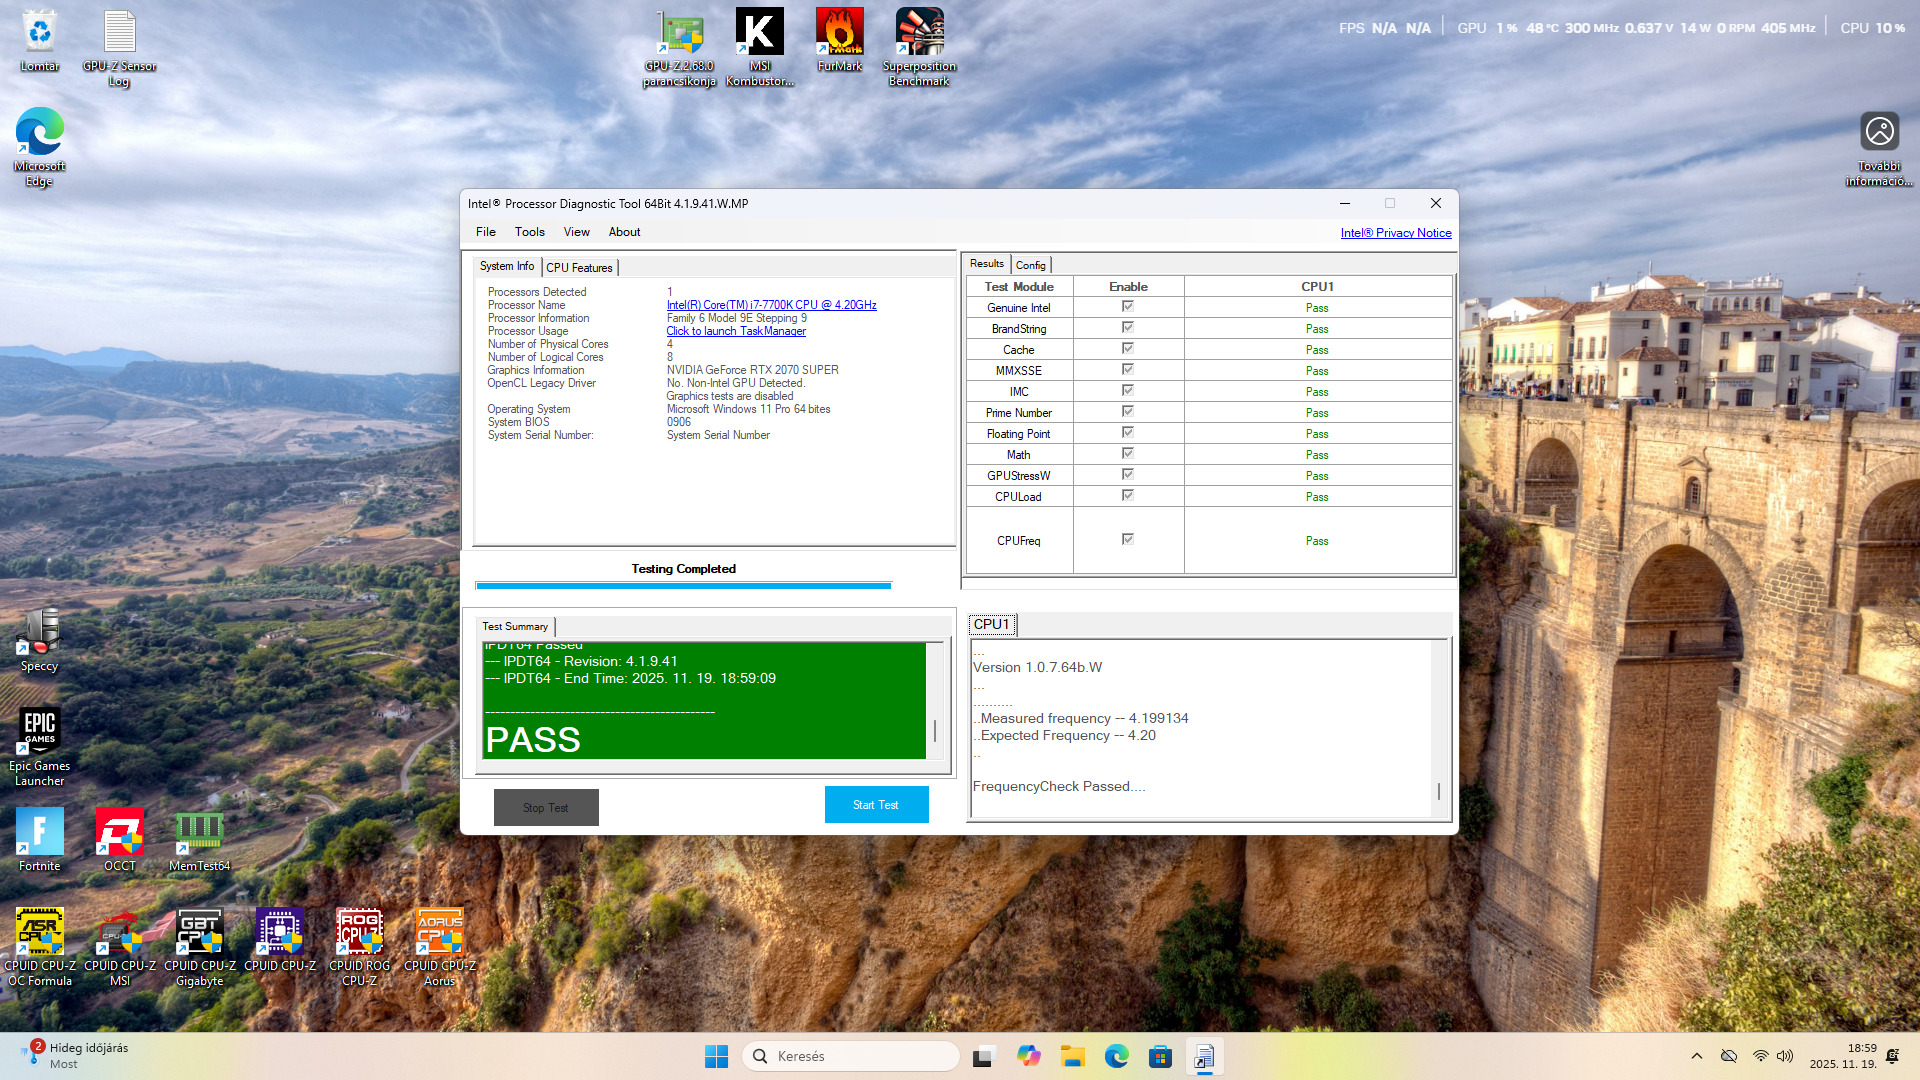This screenshot has height=1080, width=1920.
Task: Toggle the Prime Number enable checkbox
Action: pyautogui.click(x=1128, y=412)
